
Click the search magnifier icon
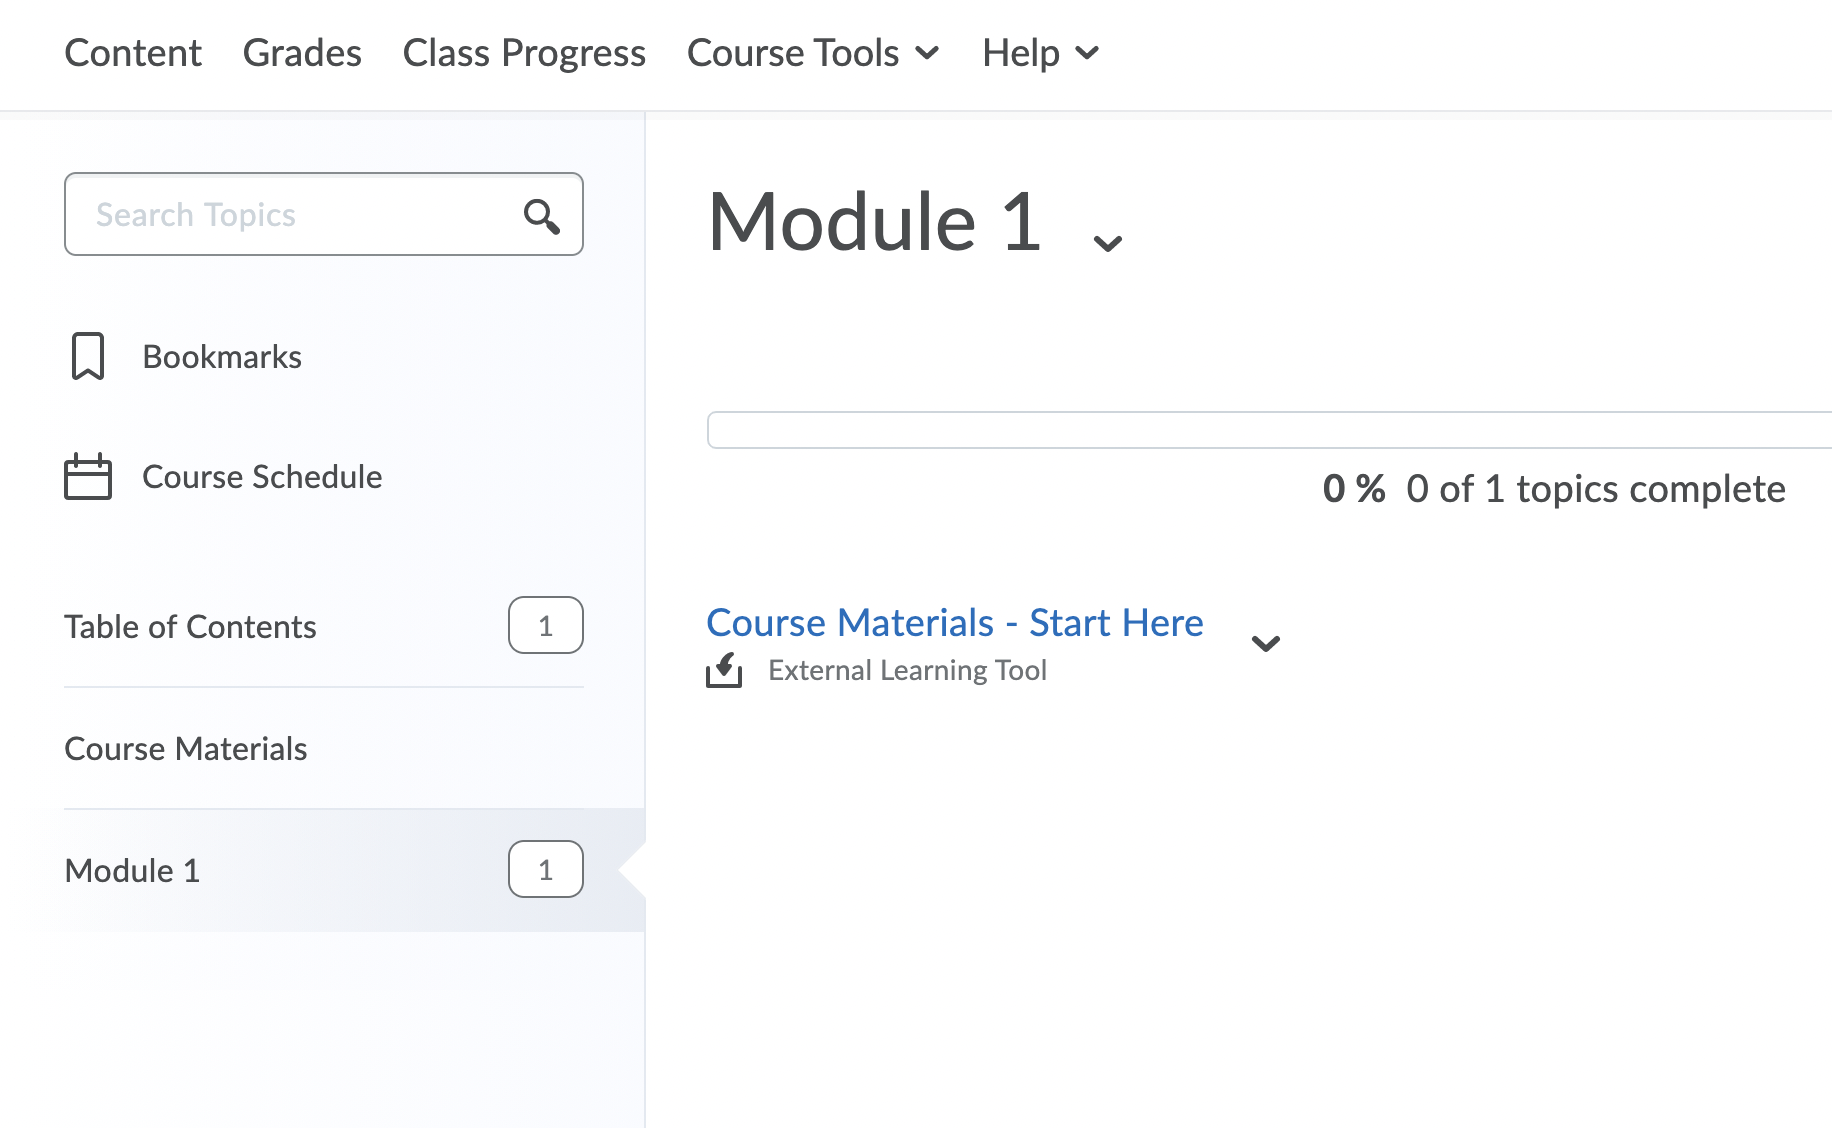point(541,215)
